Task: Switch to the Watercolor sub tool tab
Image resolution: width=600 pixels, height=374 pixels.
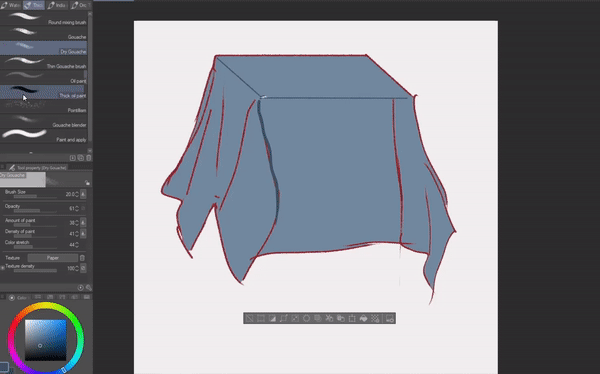Action: [11, 5]
